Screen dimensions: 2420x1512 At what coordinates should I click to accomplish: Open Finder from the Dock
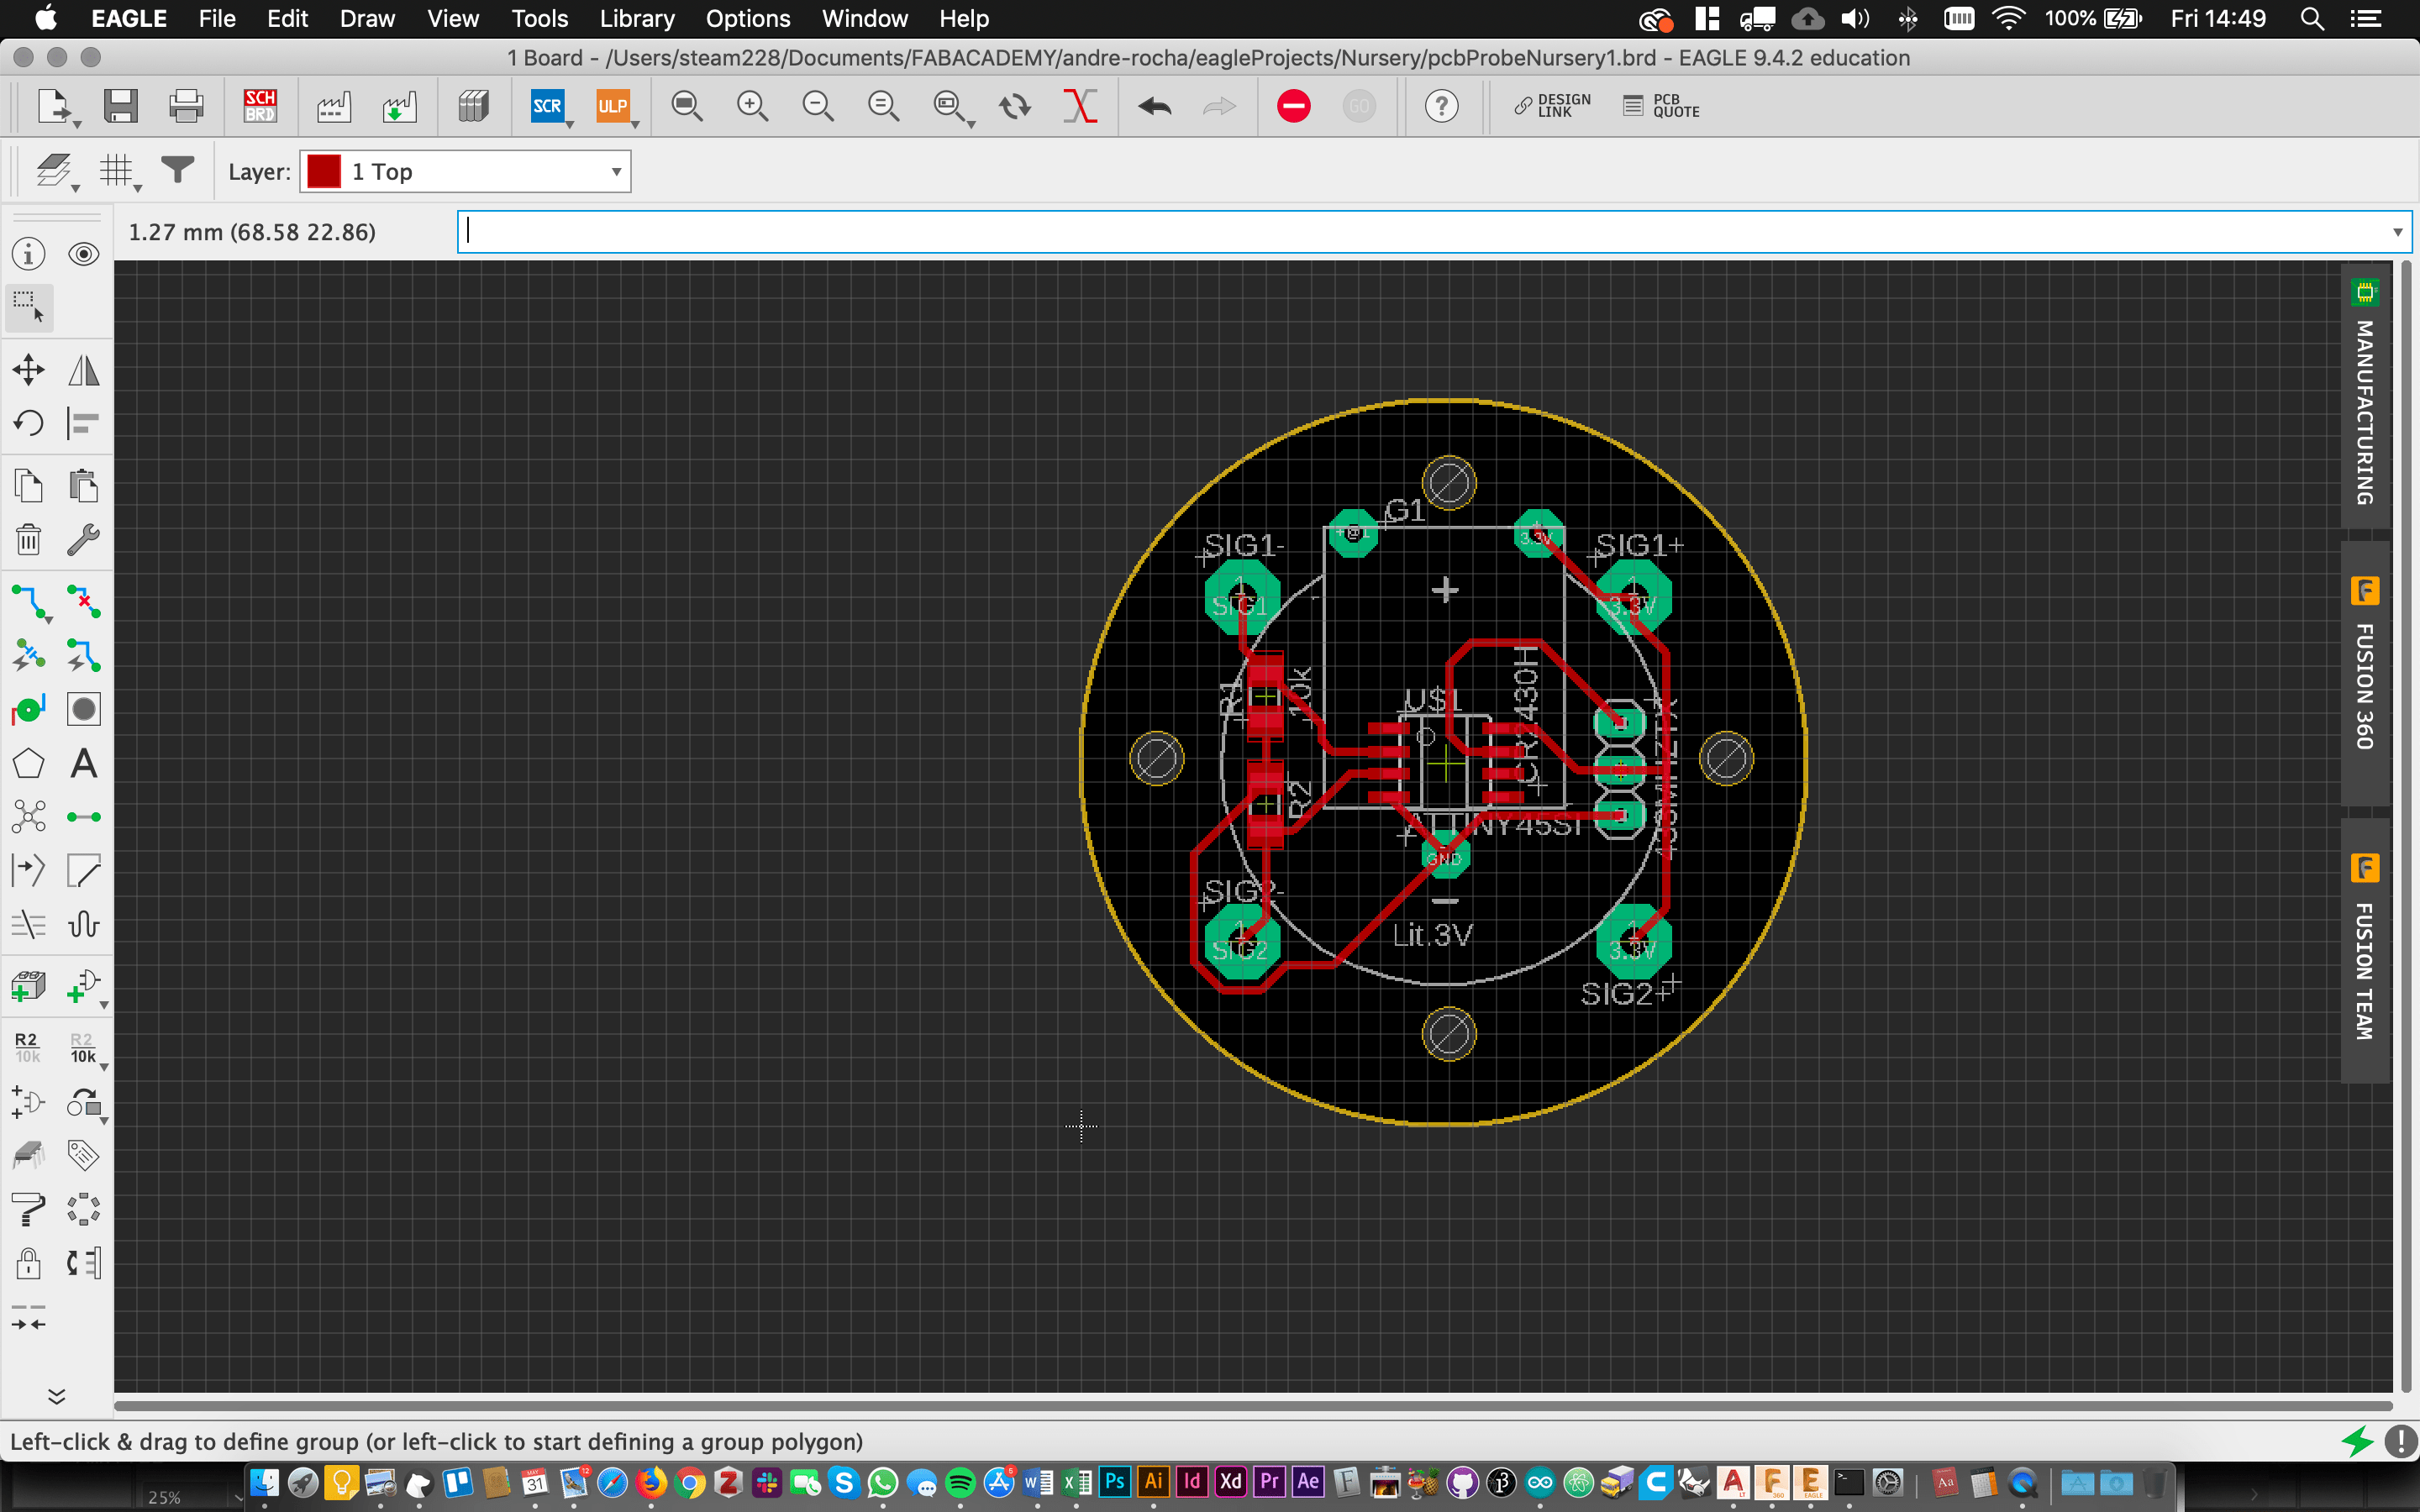click(265, 1482)
